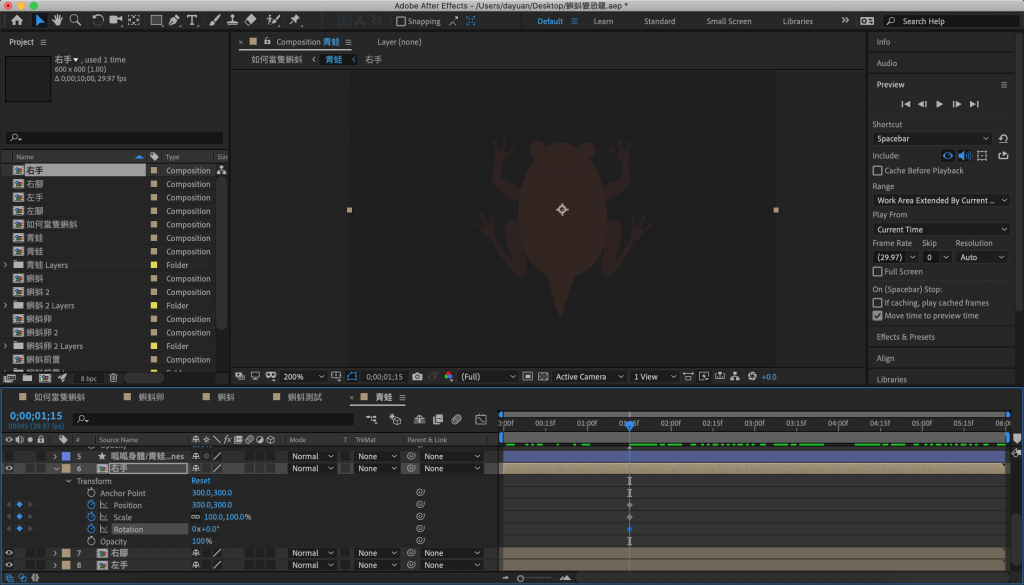Click the timeline zoom slider handle

click(520, 578)
